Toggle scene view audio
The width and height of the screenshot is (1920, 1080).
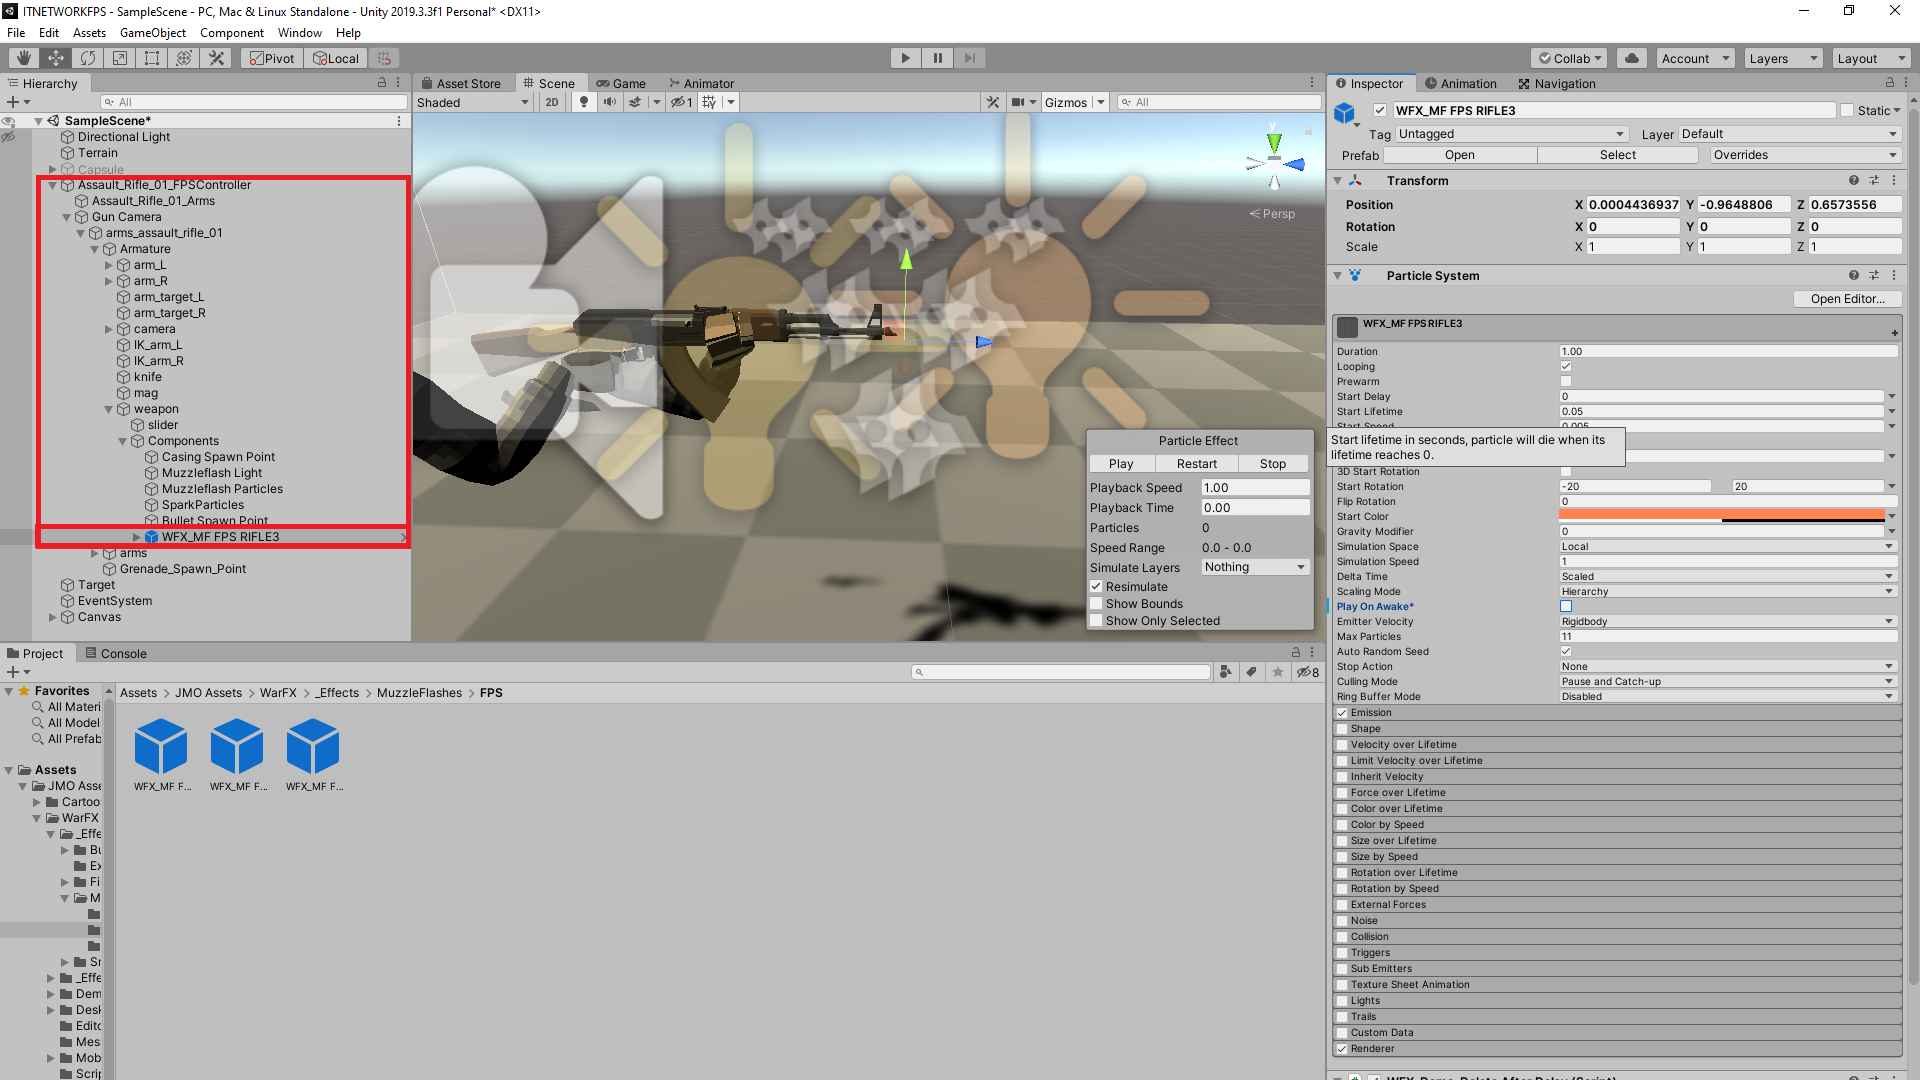(x=610, y=101)
